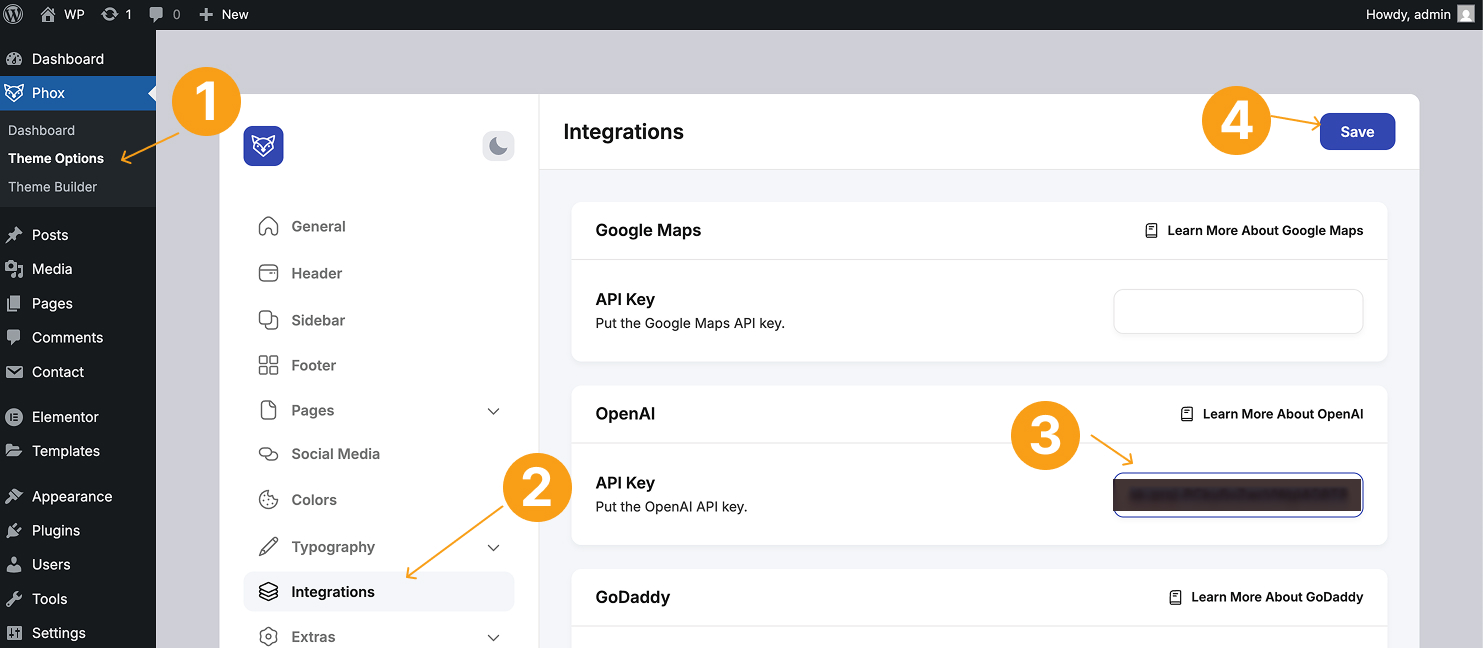Screen dimensions: 1483x648
Task: Open the Phox logo icon in theme options
Action: pyautogui.click(x=263, y=145)
